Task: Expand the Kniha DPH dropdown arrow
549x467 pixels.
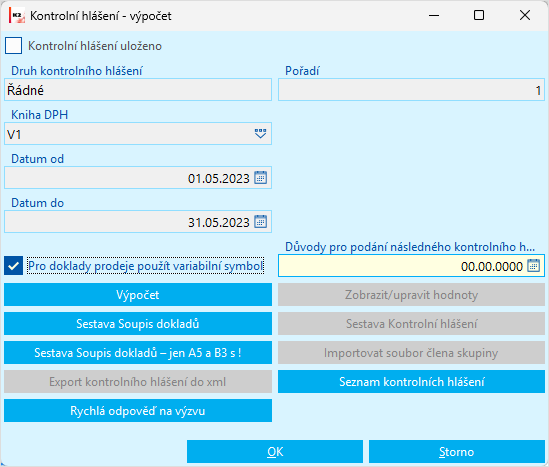Action: tap(260, 134)
